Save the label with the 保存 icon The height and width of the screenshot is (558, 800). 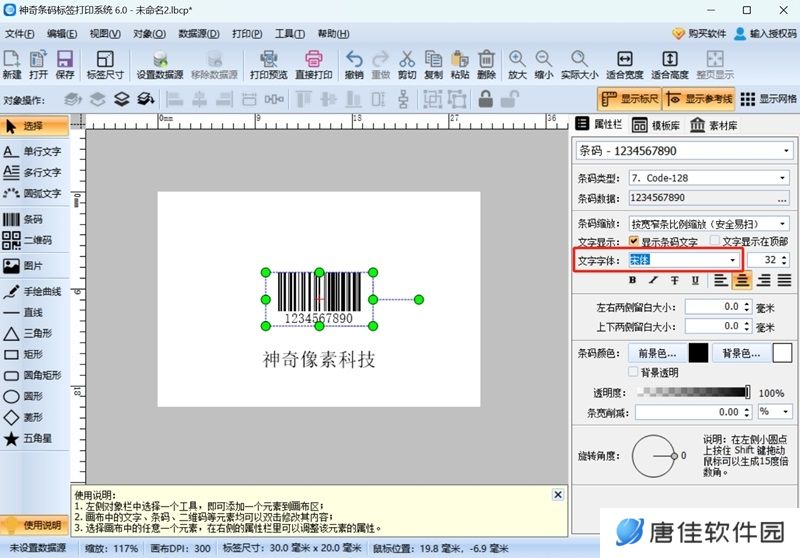pyautogui.click(x=65, y=64)
